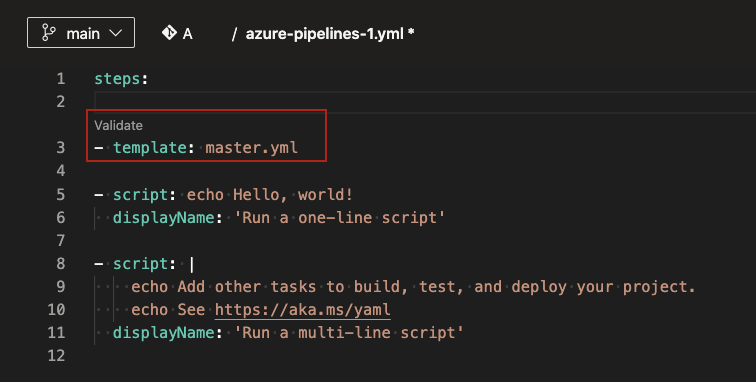Click line number 12 in gutter
756x382 pixels.
pos(56,355)
